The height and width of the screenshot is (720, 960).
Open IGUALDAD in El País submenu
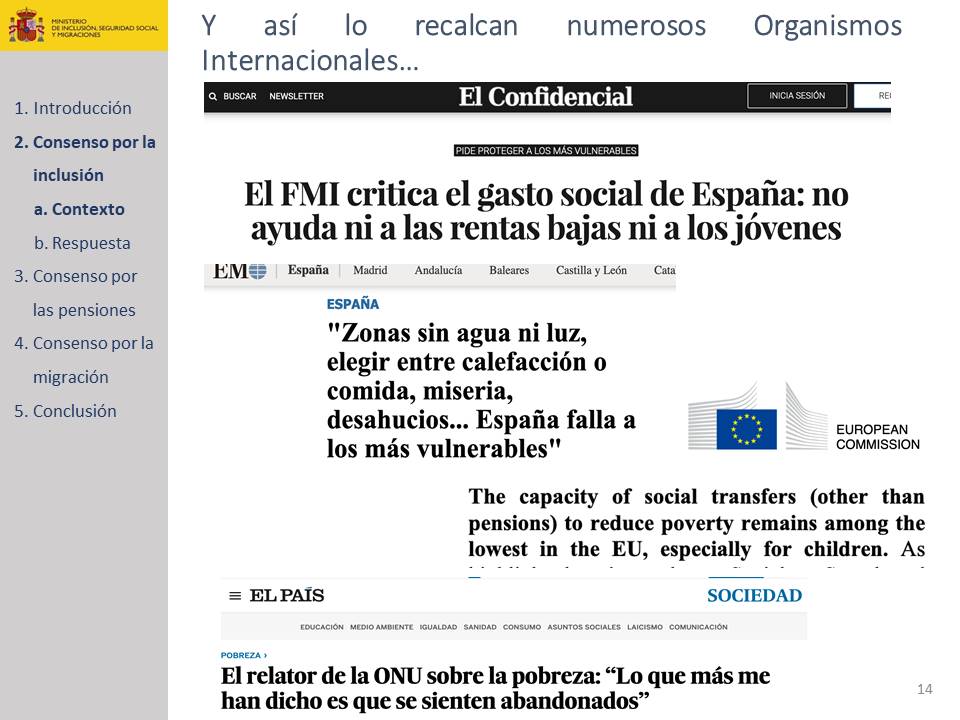[x=438, y=627]
